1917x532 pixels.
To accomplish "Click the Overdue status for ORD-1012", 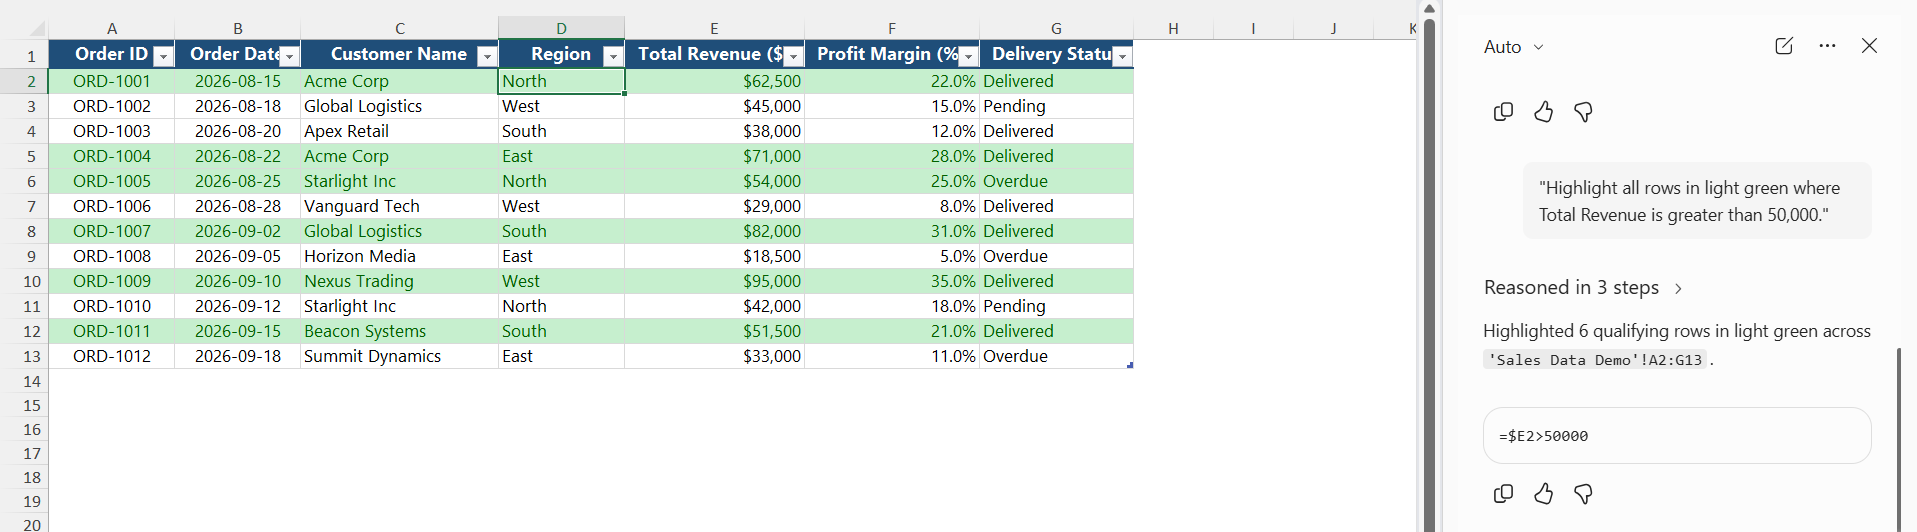I will pos(1056,356).
